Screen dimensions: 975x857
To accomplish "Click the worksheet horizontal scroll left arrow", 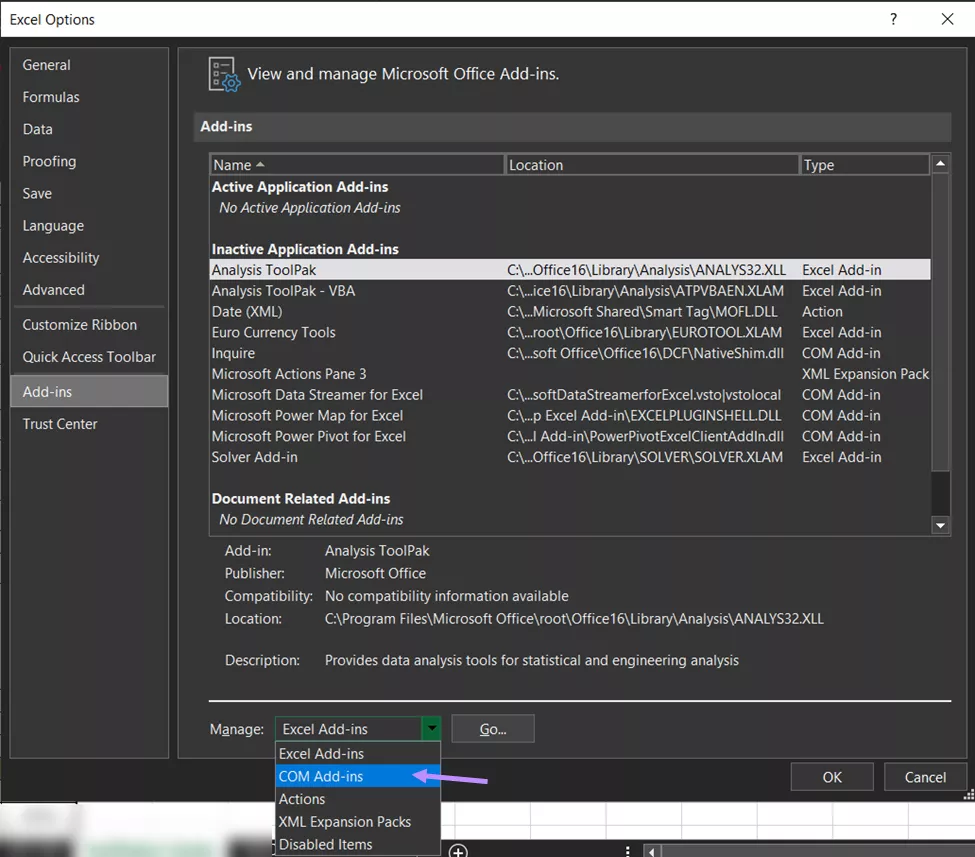I will pos(652,851).
